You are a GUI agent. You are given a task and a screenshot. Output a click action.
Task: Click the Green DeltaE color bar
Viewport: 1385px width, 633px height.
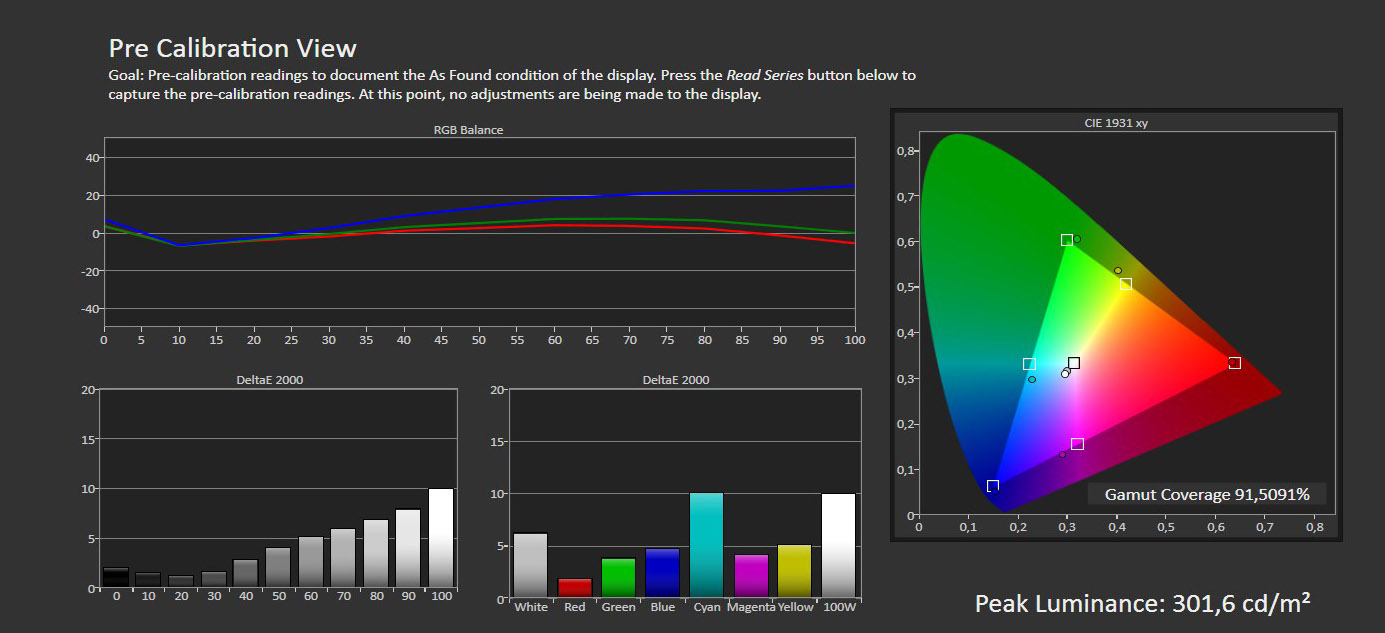point(618,577)
